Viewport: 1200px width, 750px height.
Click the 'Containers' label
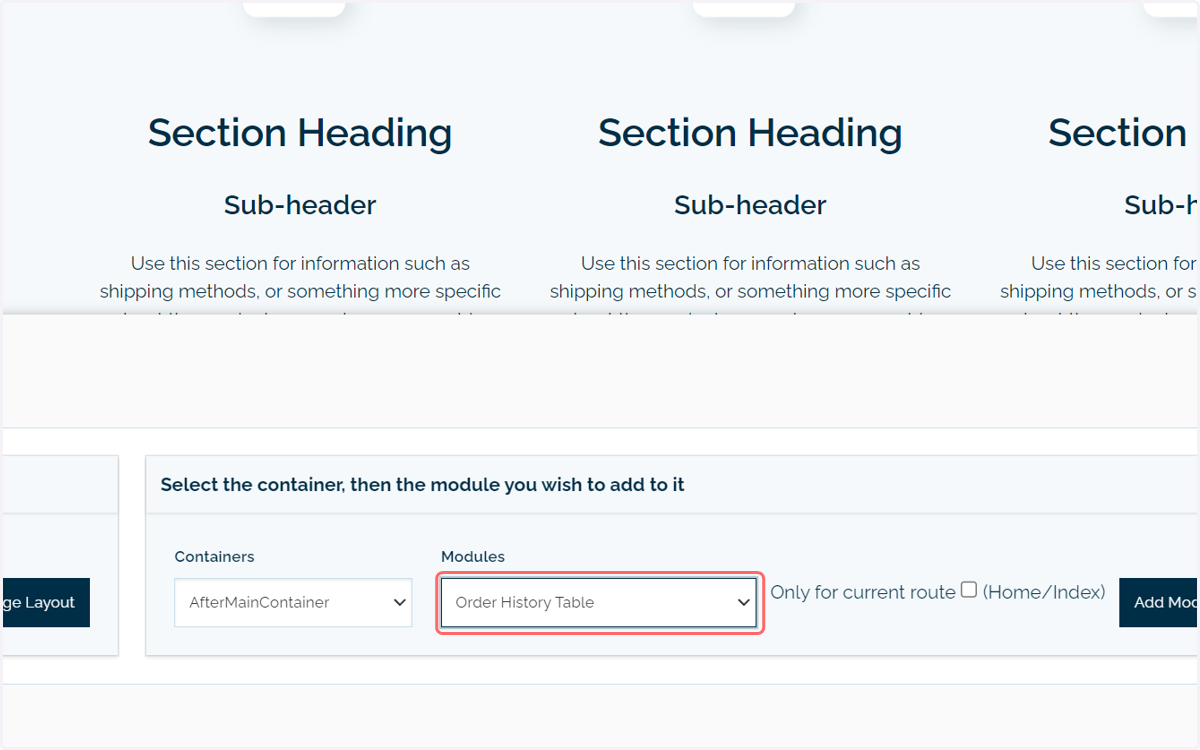click(x=214, y=556)
